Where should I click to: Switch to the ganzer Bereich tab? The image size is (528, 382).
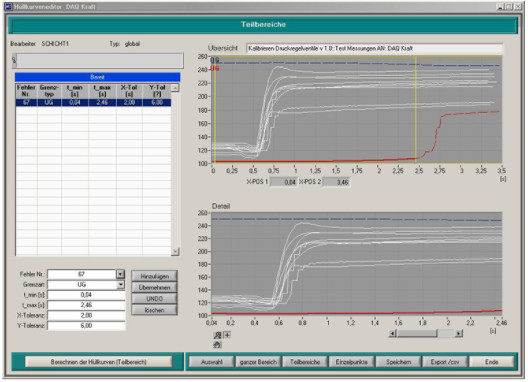click(258, 362)
